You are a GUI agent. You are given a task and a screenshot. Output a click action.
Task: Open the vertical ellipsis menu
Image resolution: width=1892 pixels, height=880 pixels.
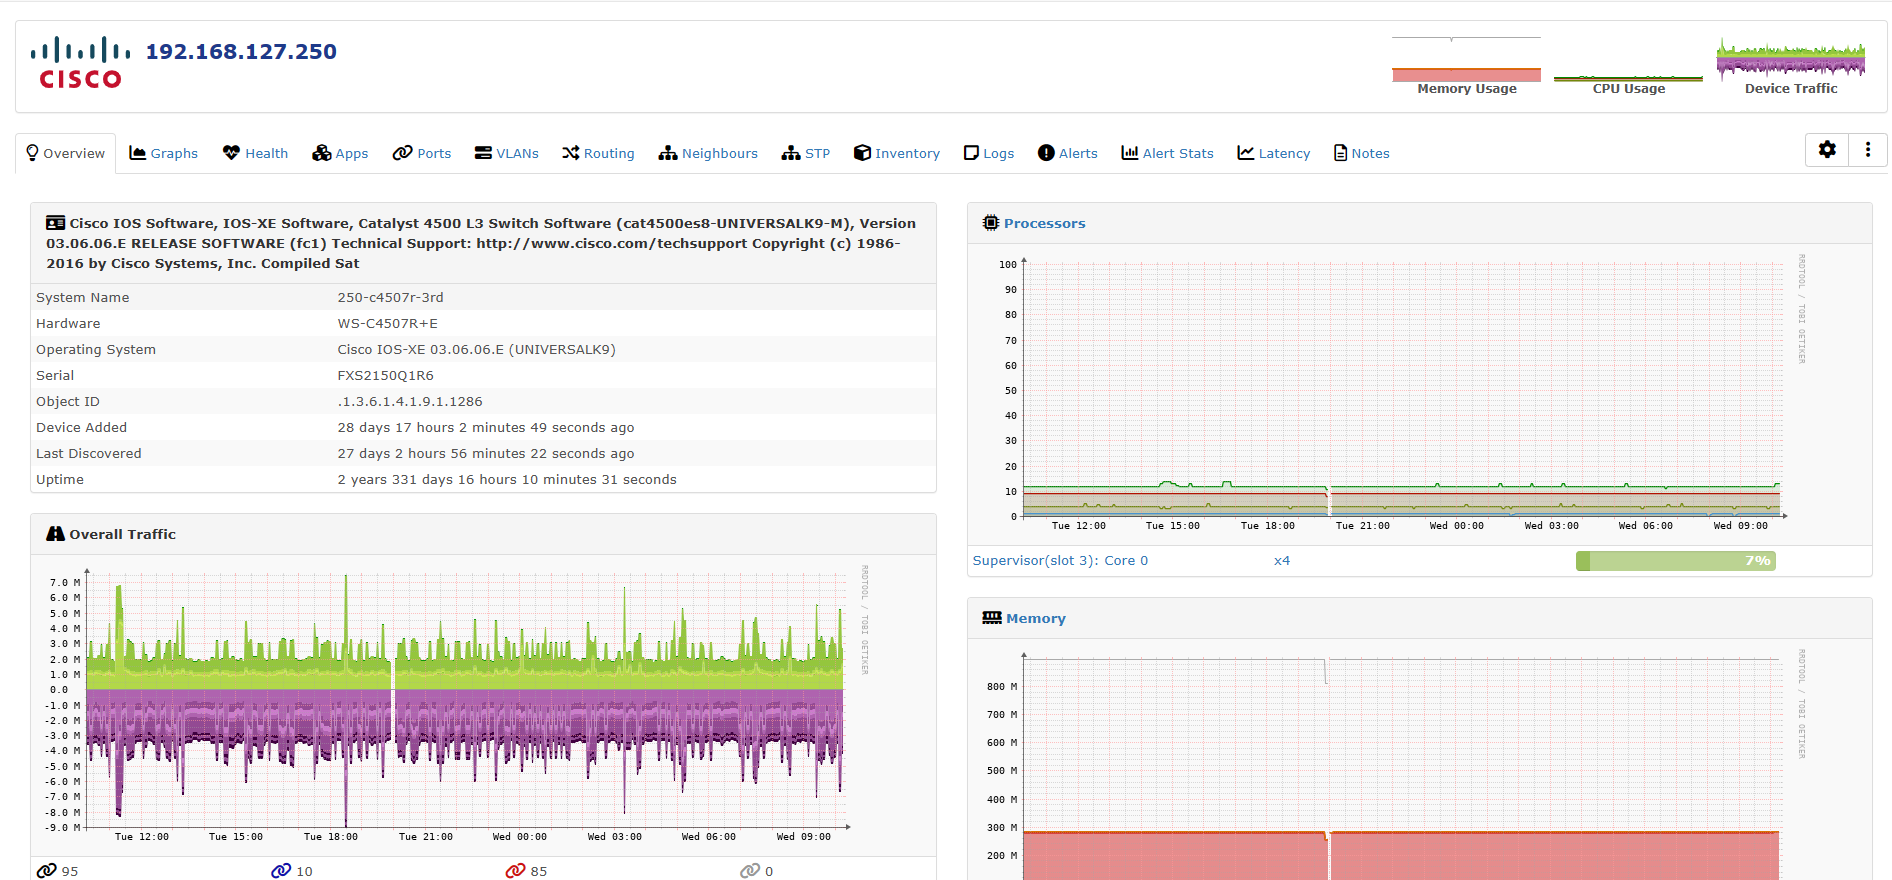(x=1868, y=150)
